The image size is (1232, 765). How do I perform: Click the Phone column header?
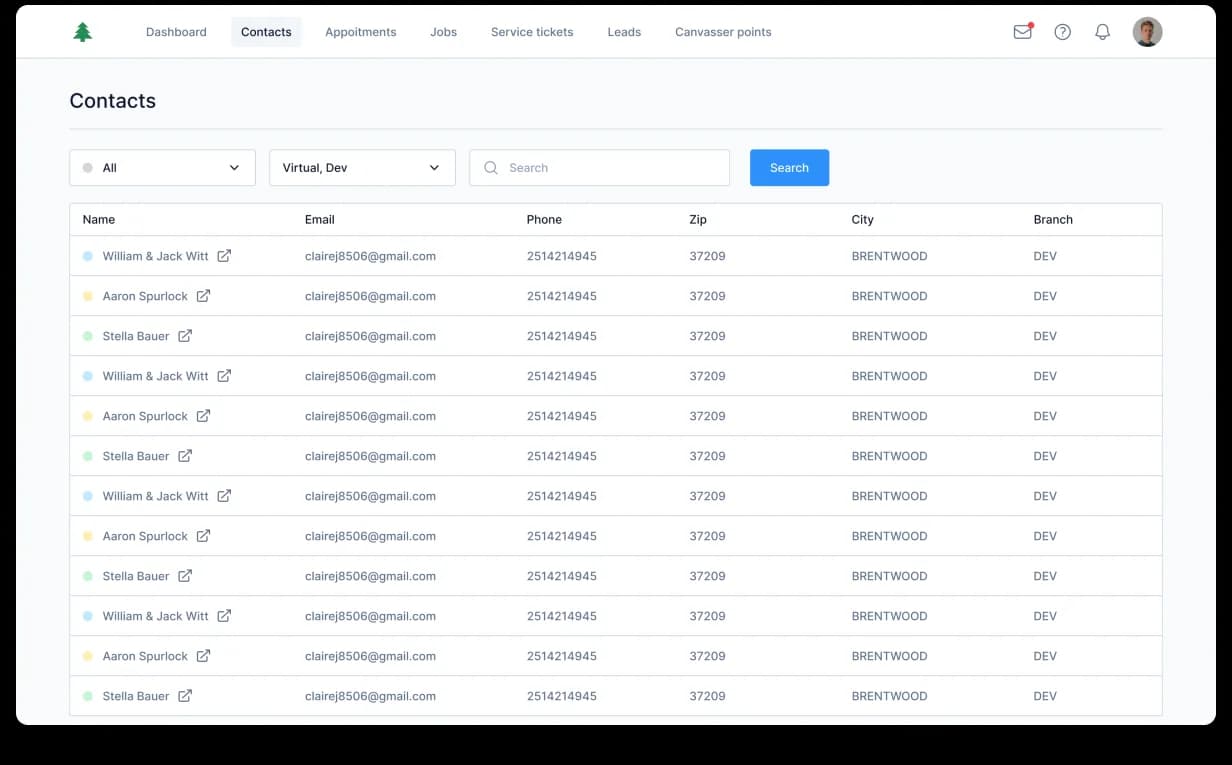pyautogui.click(x=544, y=220)
